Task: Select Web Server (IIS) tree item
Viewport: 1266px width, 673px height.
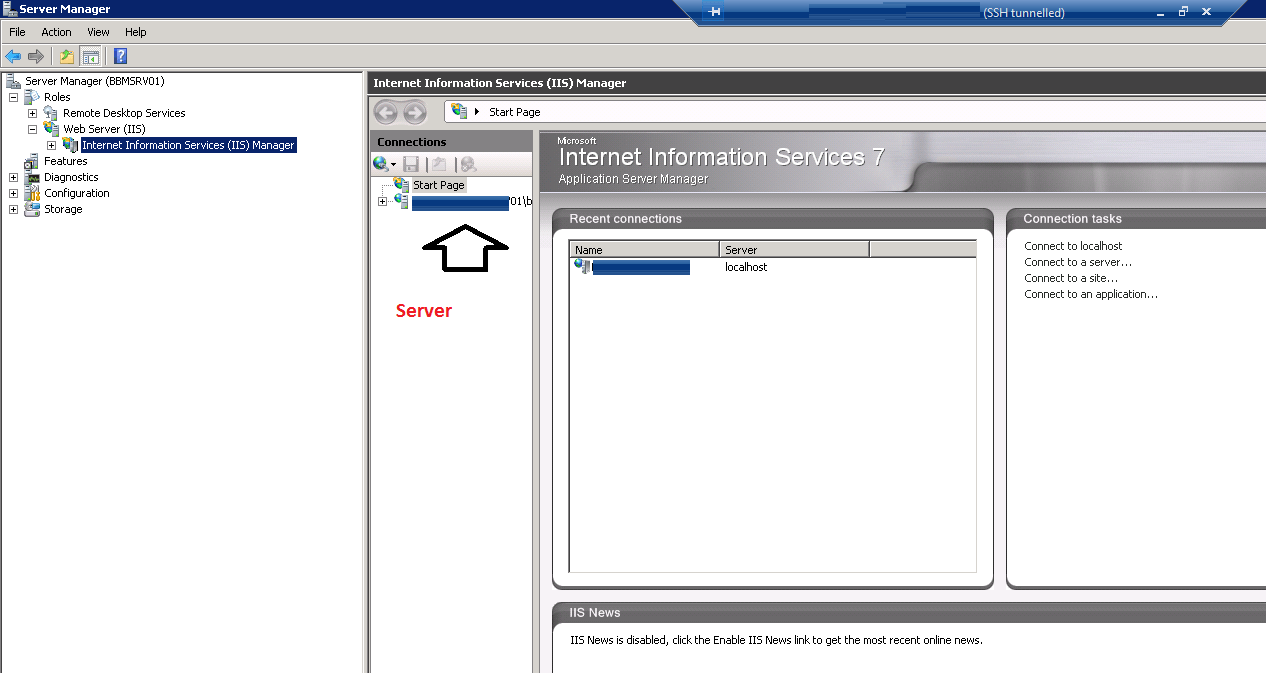Action: 104,129
